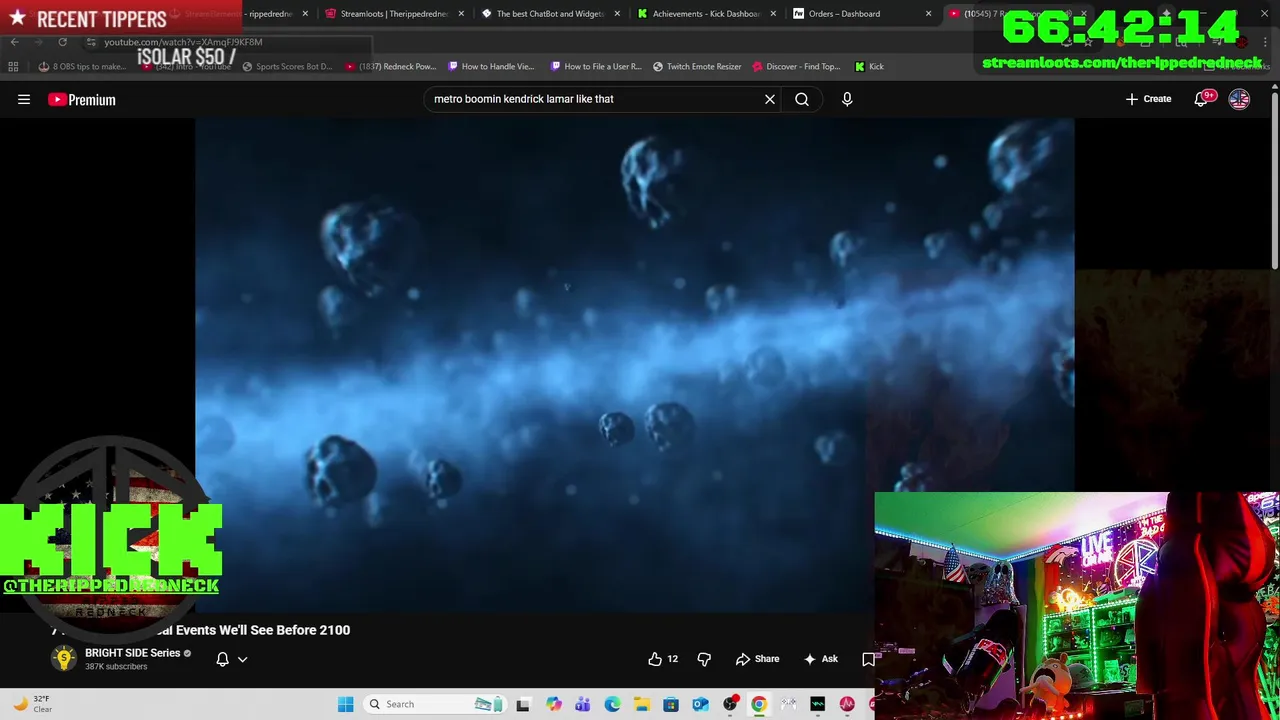Viewport: 1280px width, 720px height.
Task: Open the Create menu
Action: point(1148,99)
